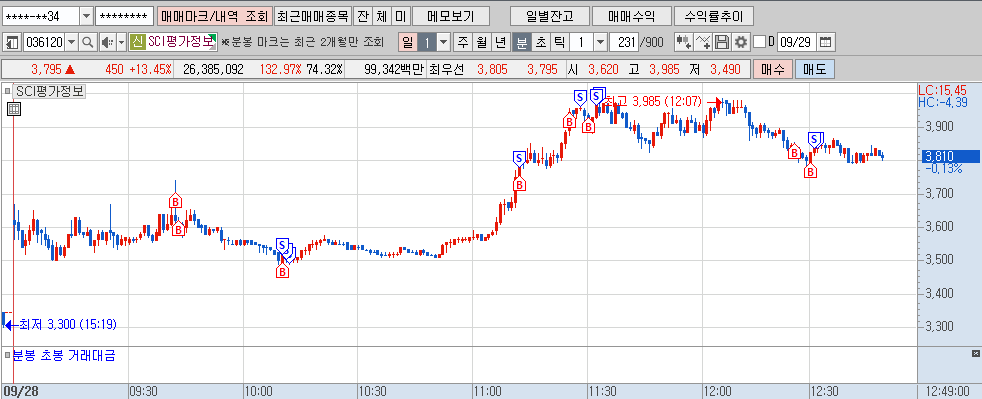The height and width of the screenshot is (399, 982).
Task: Expand the daily interval dropdown next to 일 1
Action: (x=443, y=43)
